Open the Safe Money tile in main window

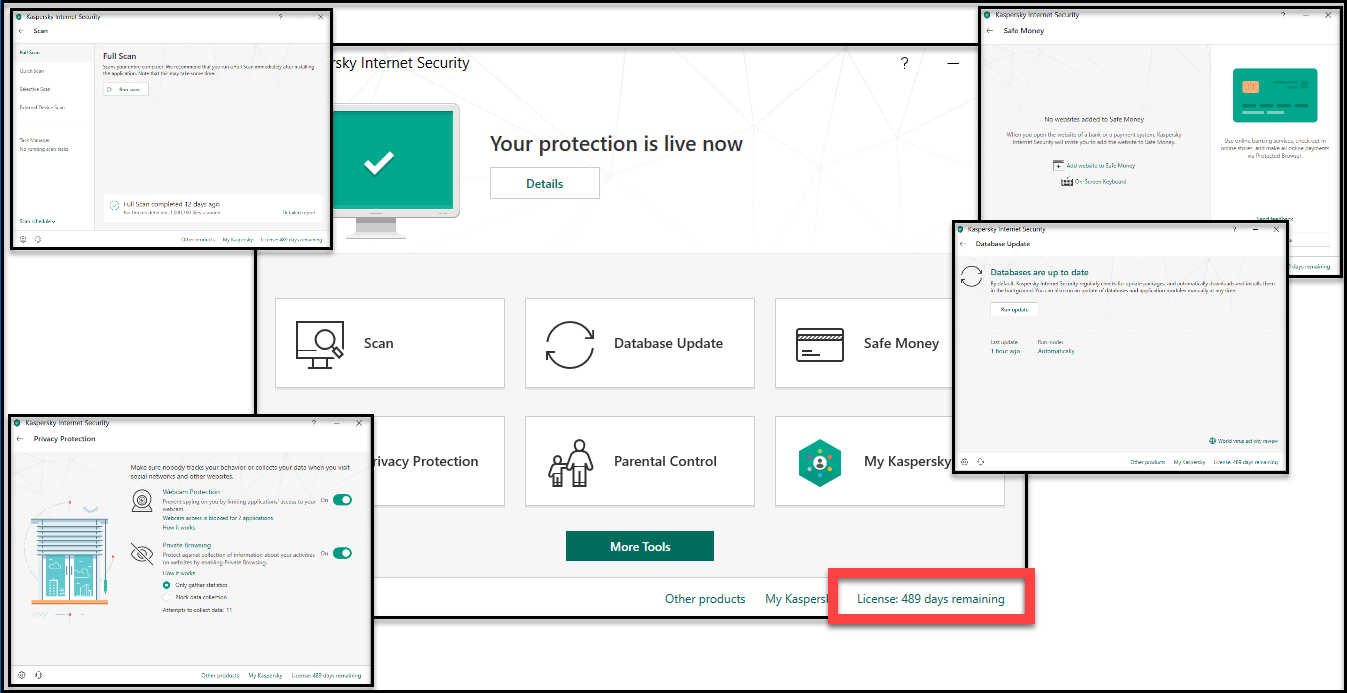(864, 343)
